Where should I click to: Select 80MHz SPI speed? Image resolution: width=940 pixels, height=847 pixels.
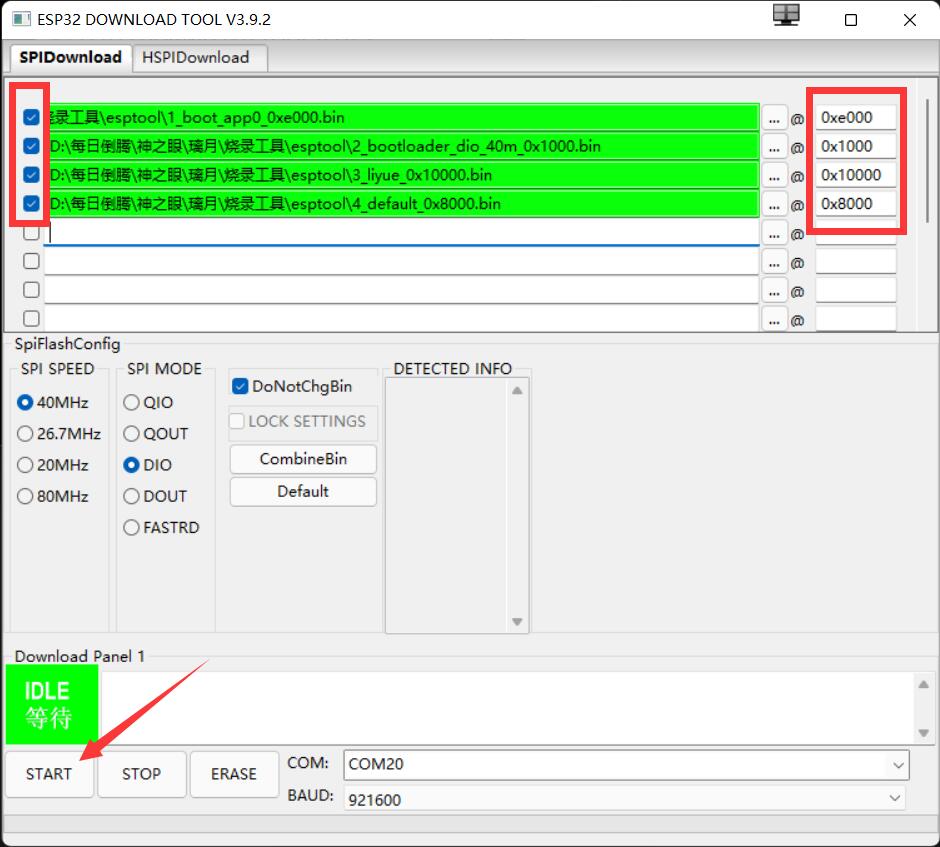click(x=53, y=496)
